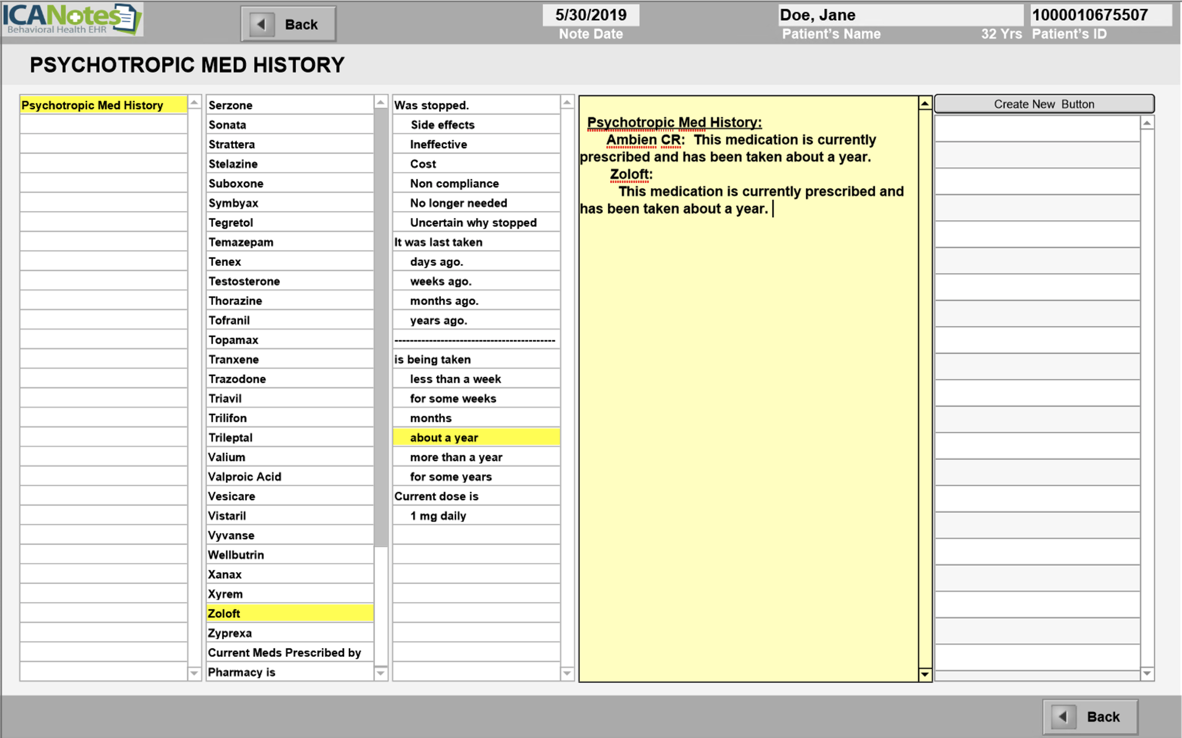Click 'Current Meds Prescribed by' entry
1182x738 pixels.
[289, 653]
